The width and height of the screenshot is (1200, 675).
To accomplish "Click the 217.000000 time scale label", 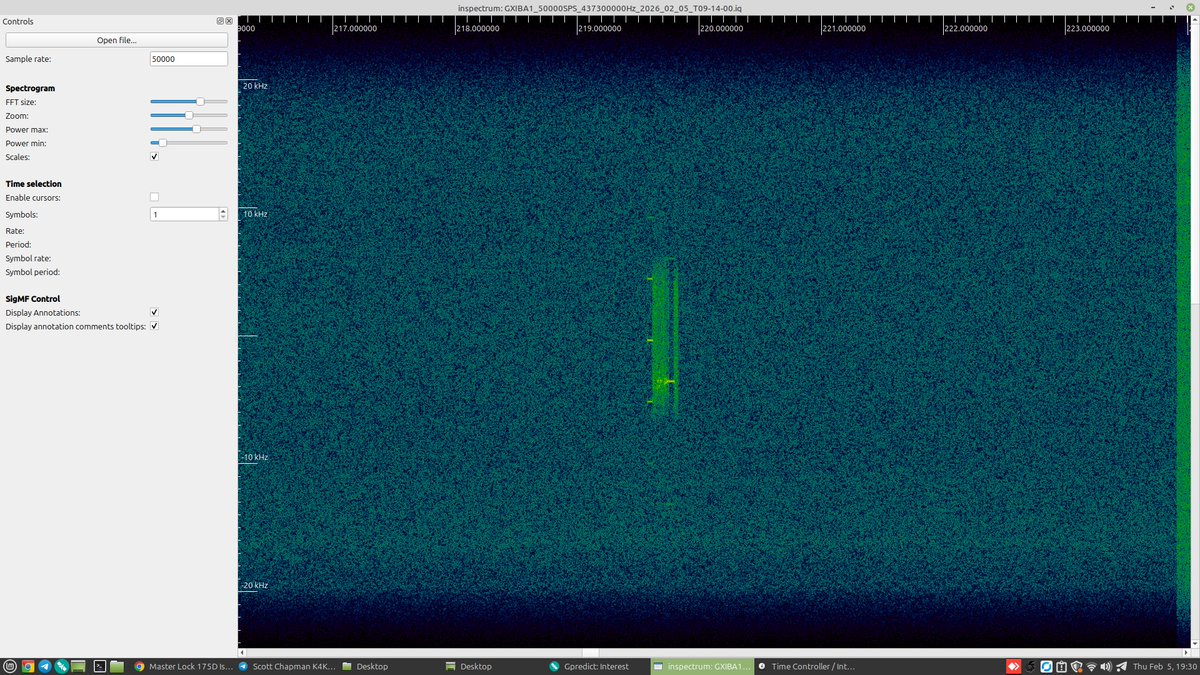I will point(355,28).
